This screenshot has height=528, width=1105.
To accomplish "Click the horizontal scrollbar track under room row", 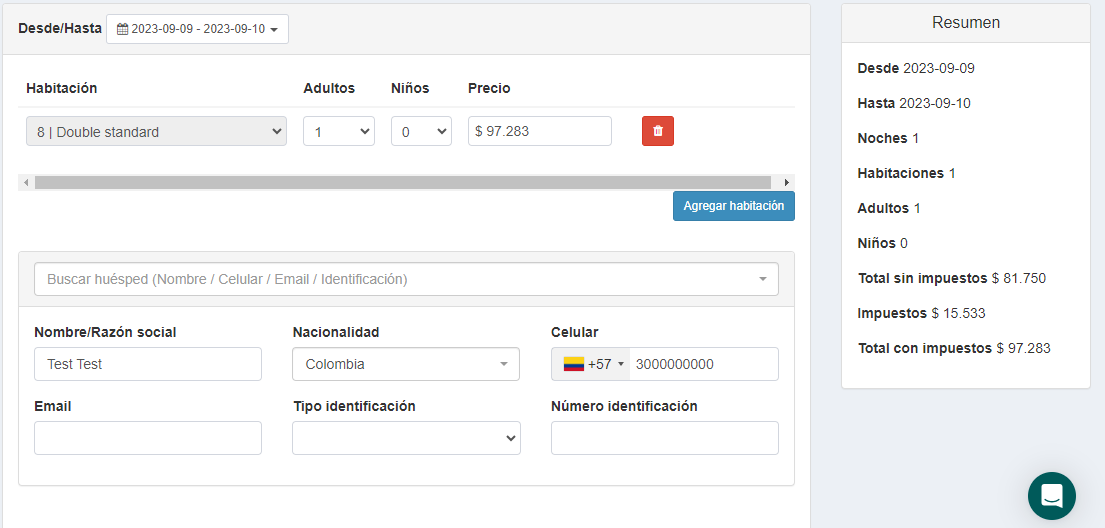I will (x=400, y=183).
